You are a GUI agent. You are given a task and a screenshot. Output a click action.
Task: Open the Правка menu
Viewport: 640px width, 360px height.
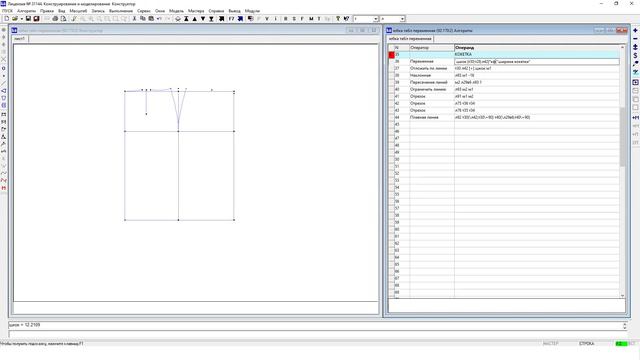point(47,11)
